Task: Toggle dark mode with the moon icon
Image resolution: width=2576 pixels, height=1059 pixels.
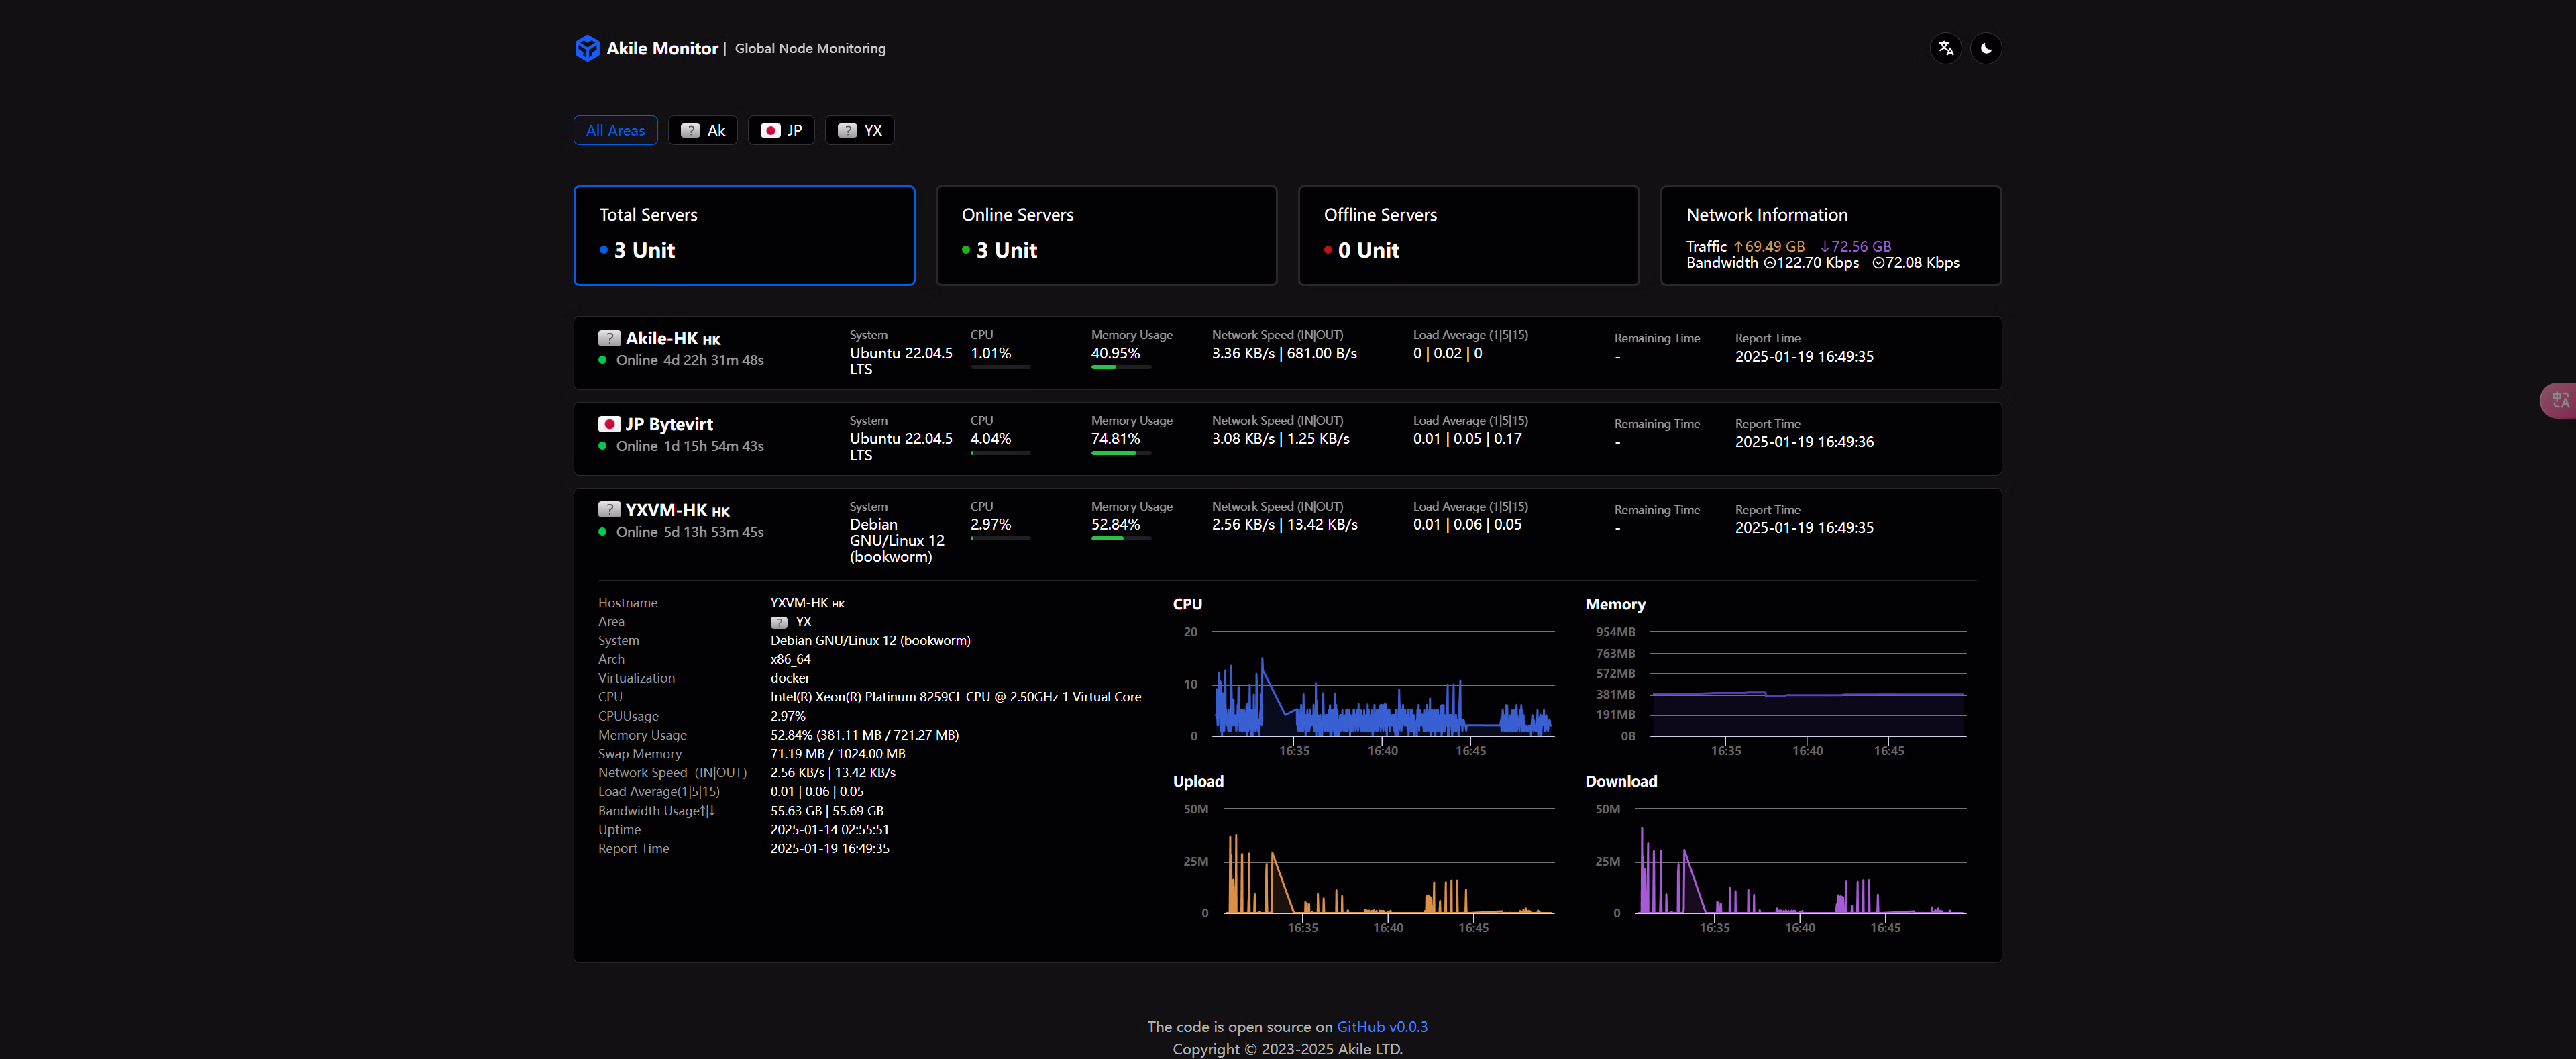Action: pos(1986,48)
